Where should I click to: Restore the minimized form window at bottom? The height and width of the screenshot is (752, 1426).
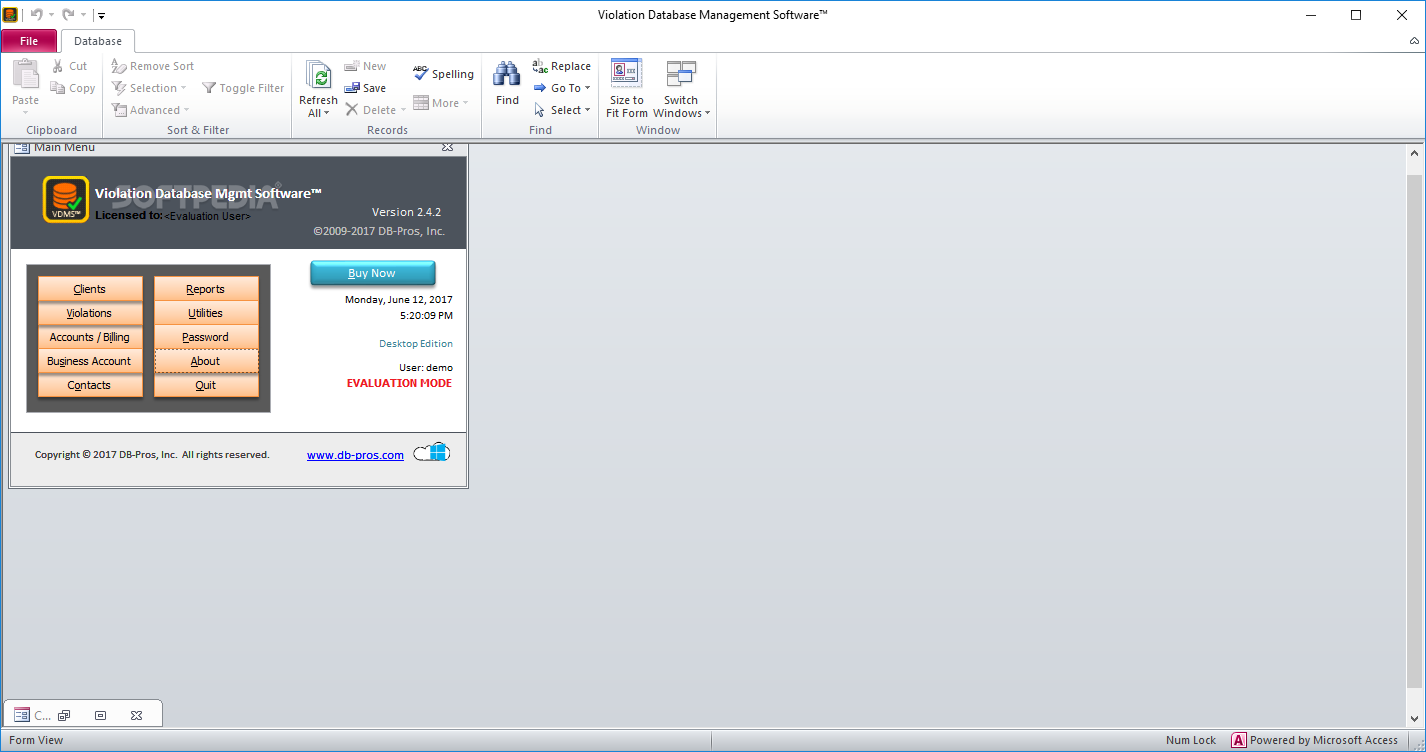tap(64, 715)
